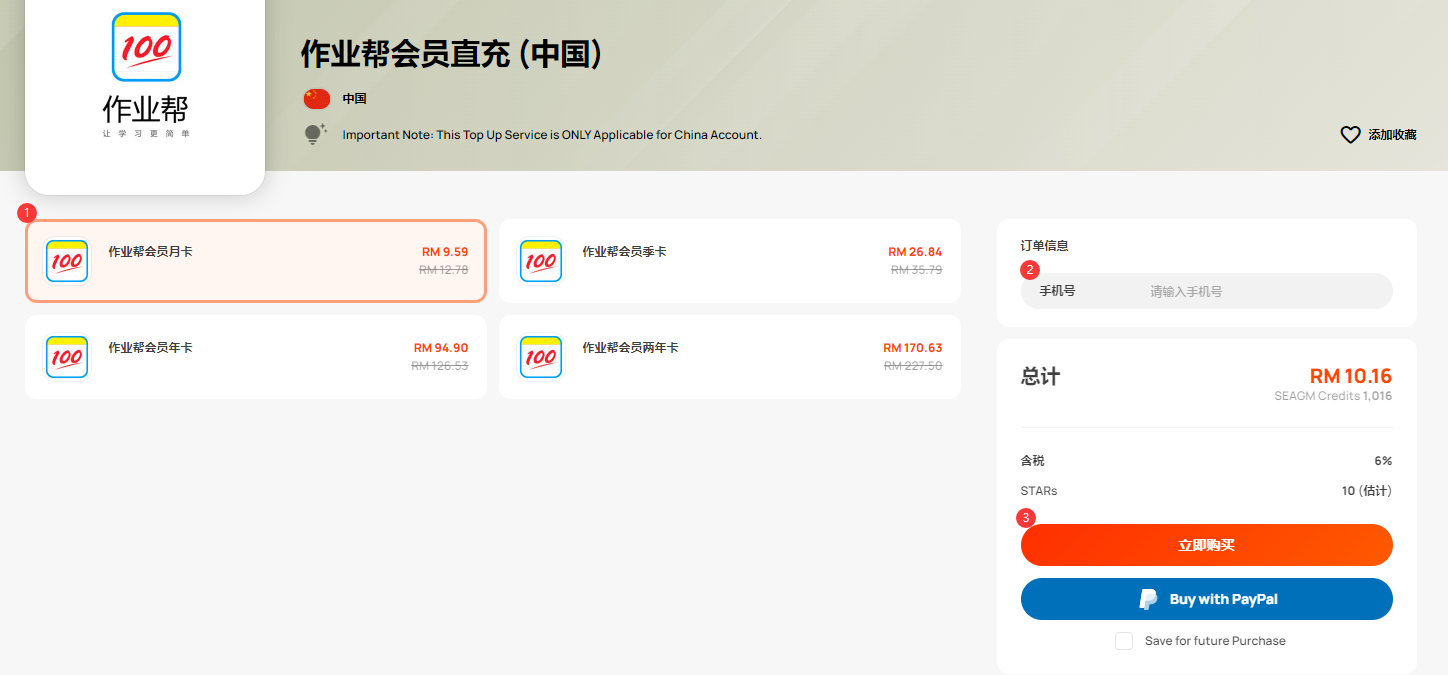Image resolution: width=1448 pixels, height=675 pixels.
Task: Click the icon on 作业帮会员两年卡
Action: pyautogui.click(x=541, y=357)
